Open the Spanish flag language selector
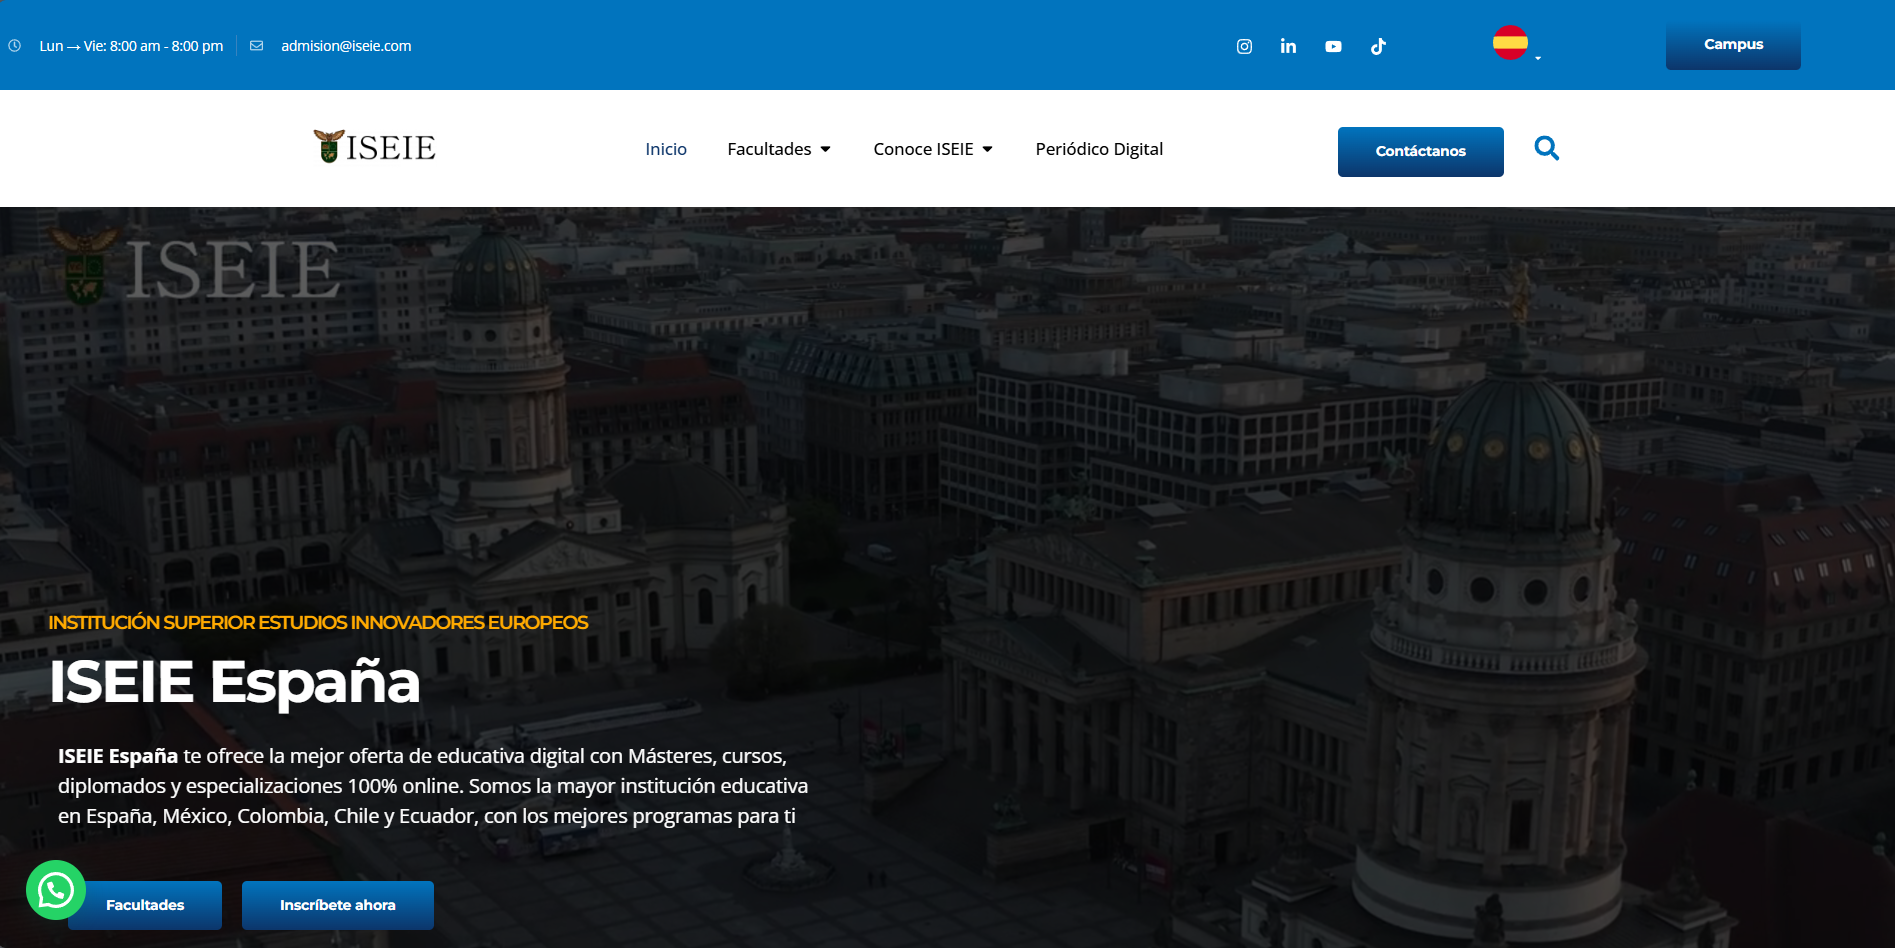The height and width of the screenshot is (948, 1895). [x=1510, y=43]
